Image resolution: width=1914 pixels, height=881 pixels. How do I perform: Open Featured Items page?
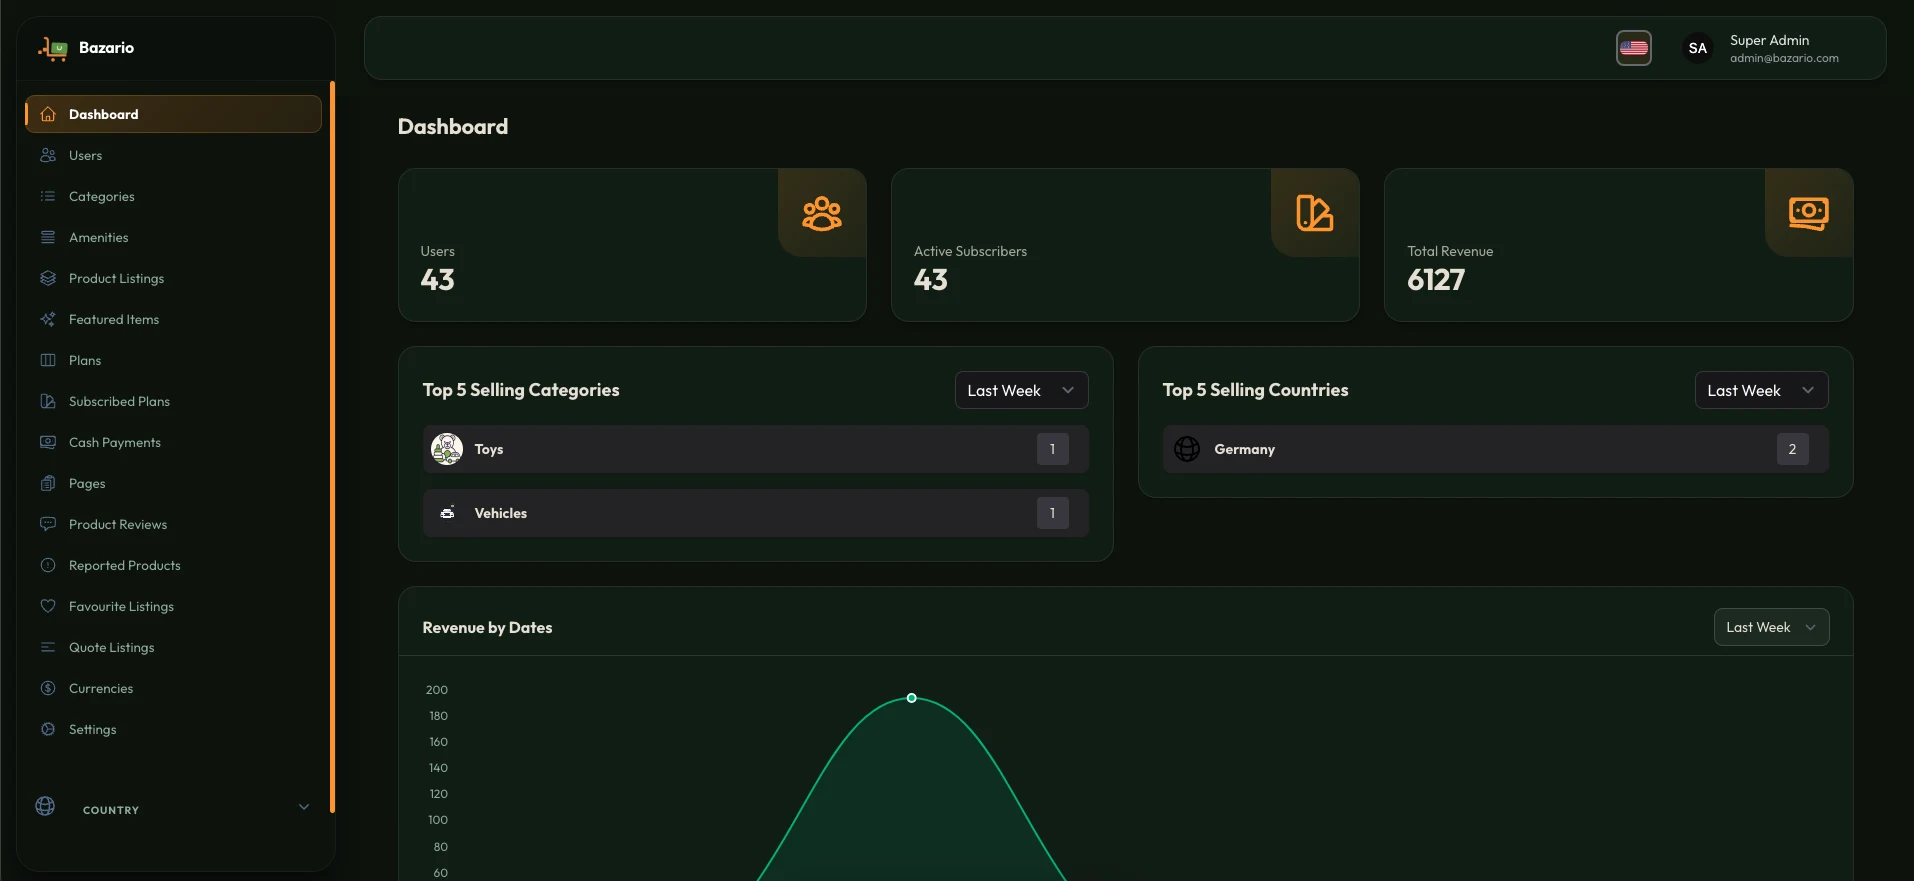click(x=173, y=319)
